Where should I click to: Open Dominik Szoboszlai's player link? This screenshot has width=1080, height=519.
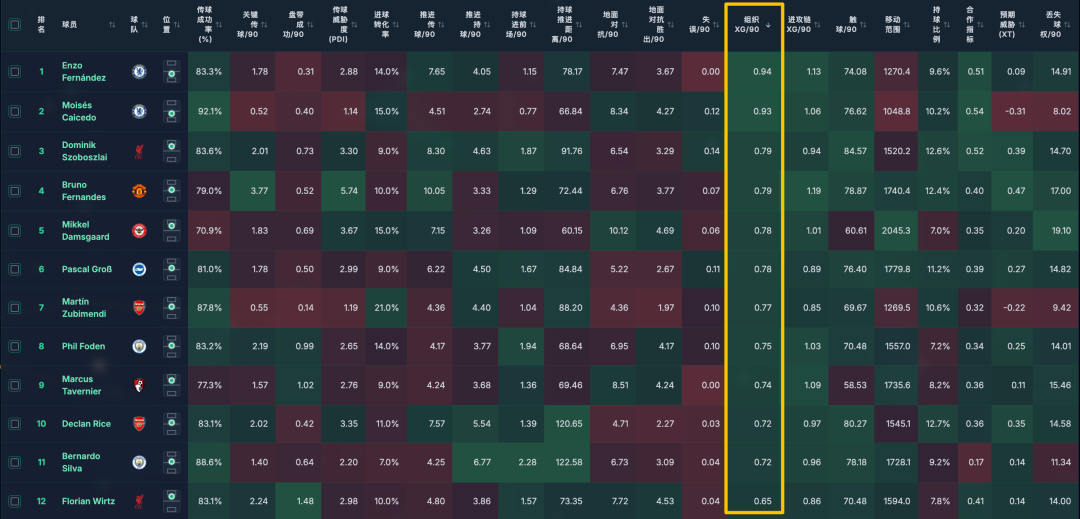[x=86, y=151]
